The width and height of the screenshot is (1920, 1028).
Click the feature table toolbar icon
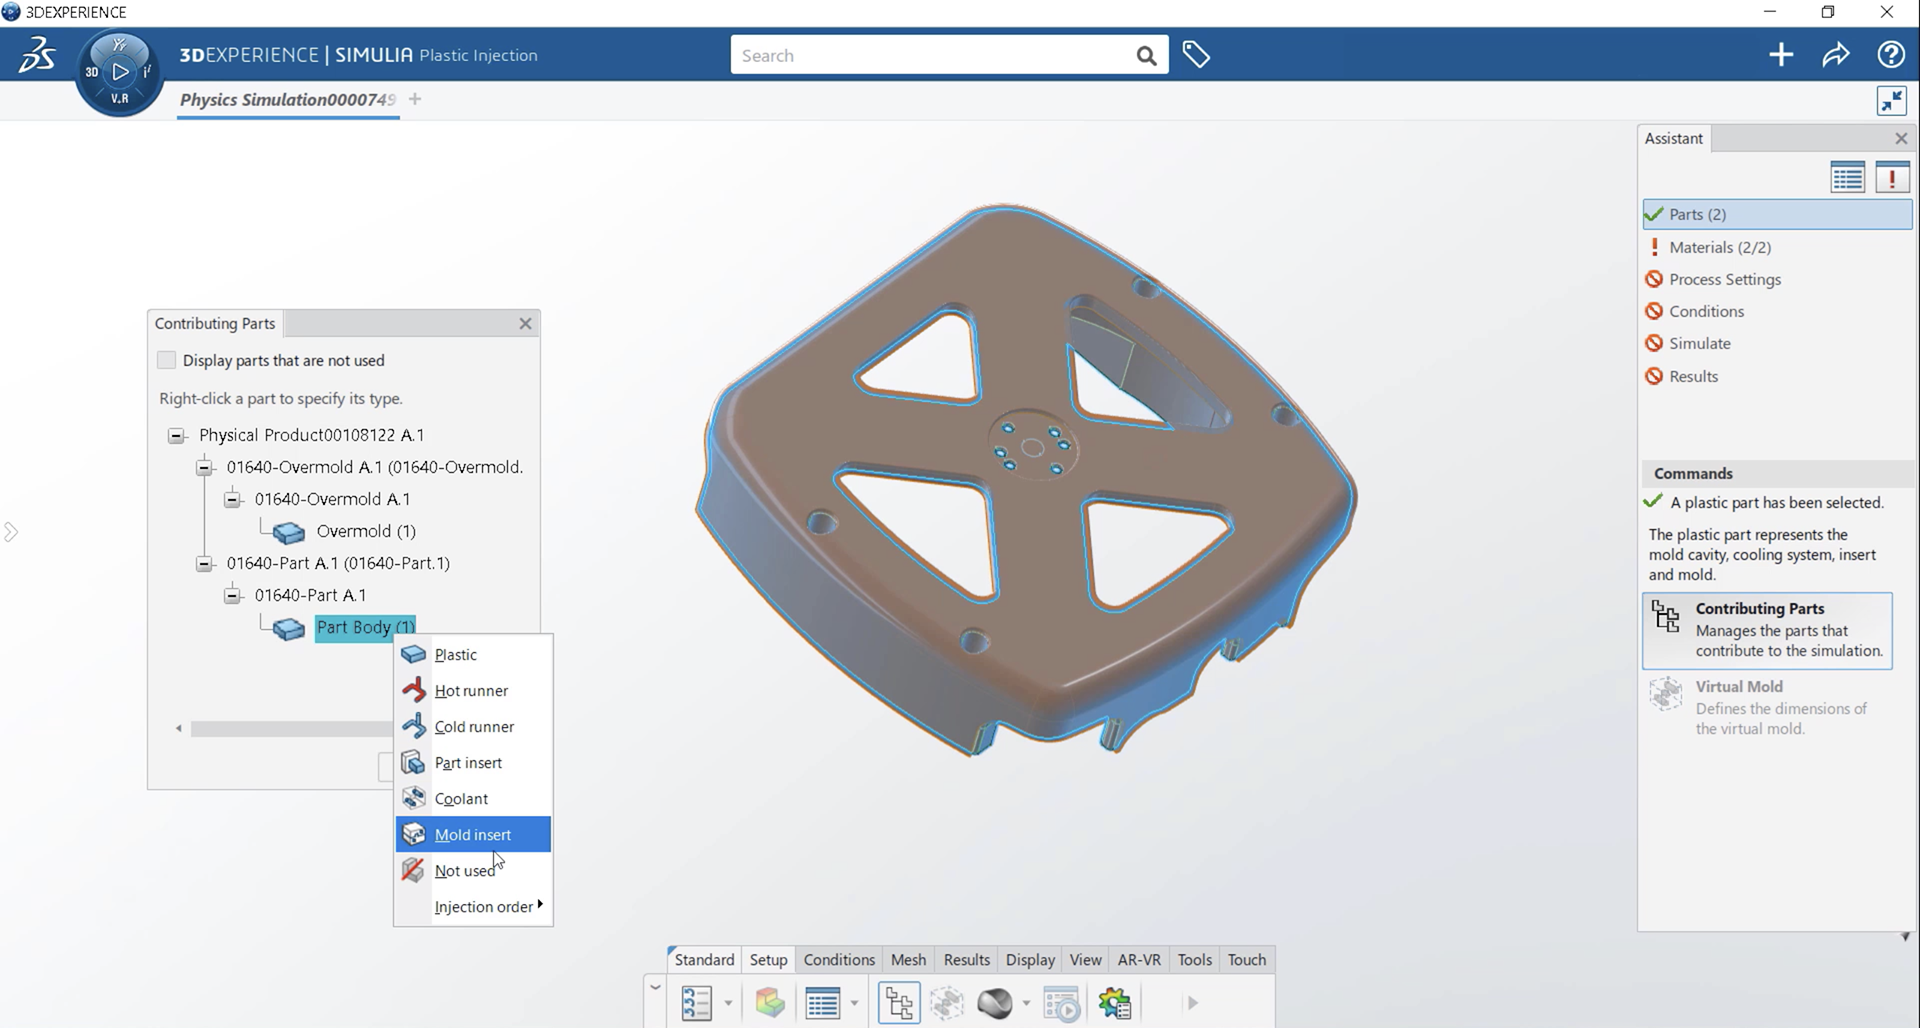click(822, 1003)
